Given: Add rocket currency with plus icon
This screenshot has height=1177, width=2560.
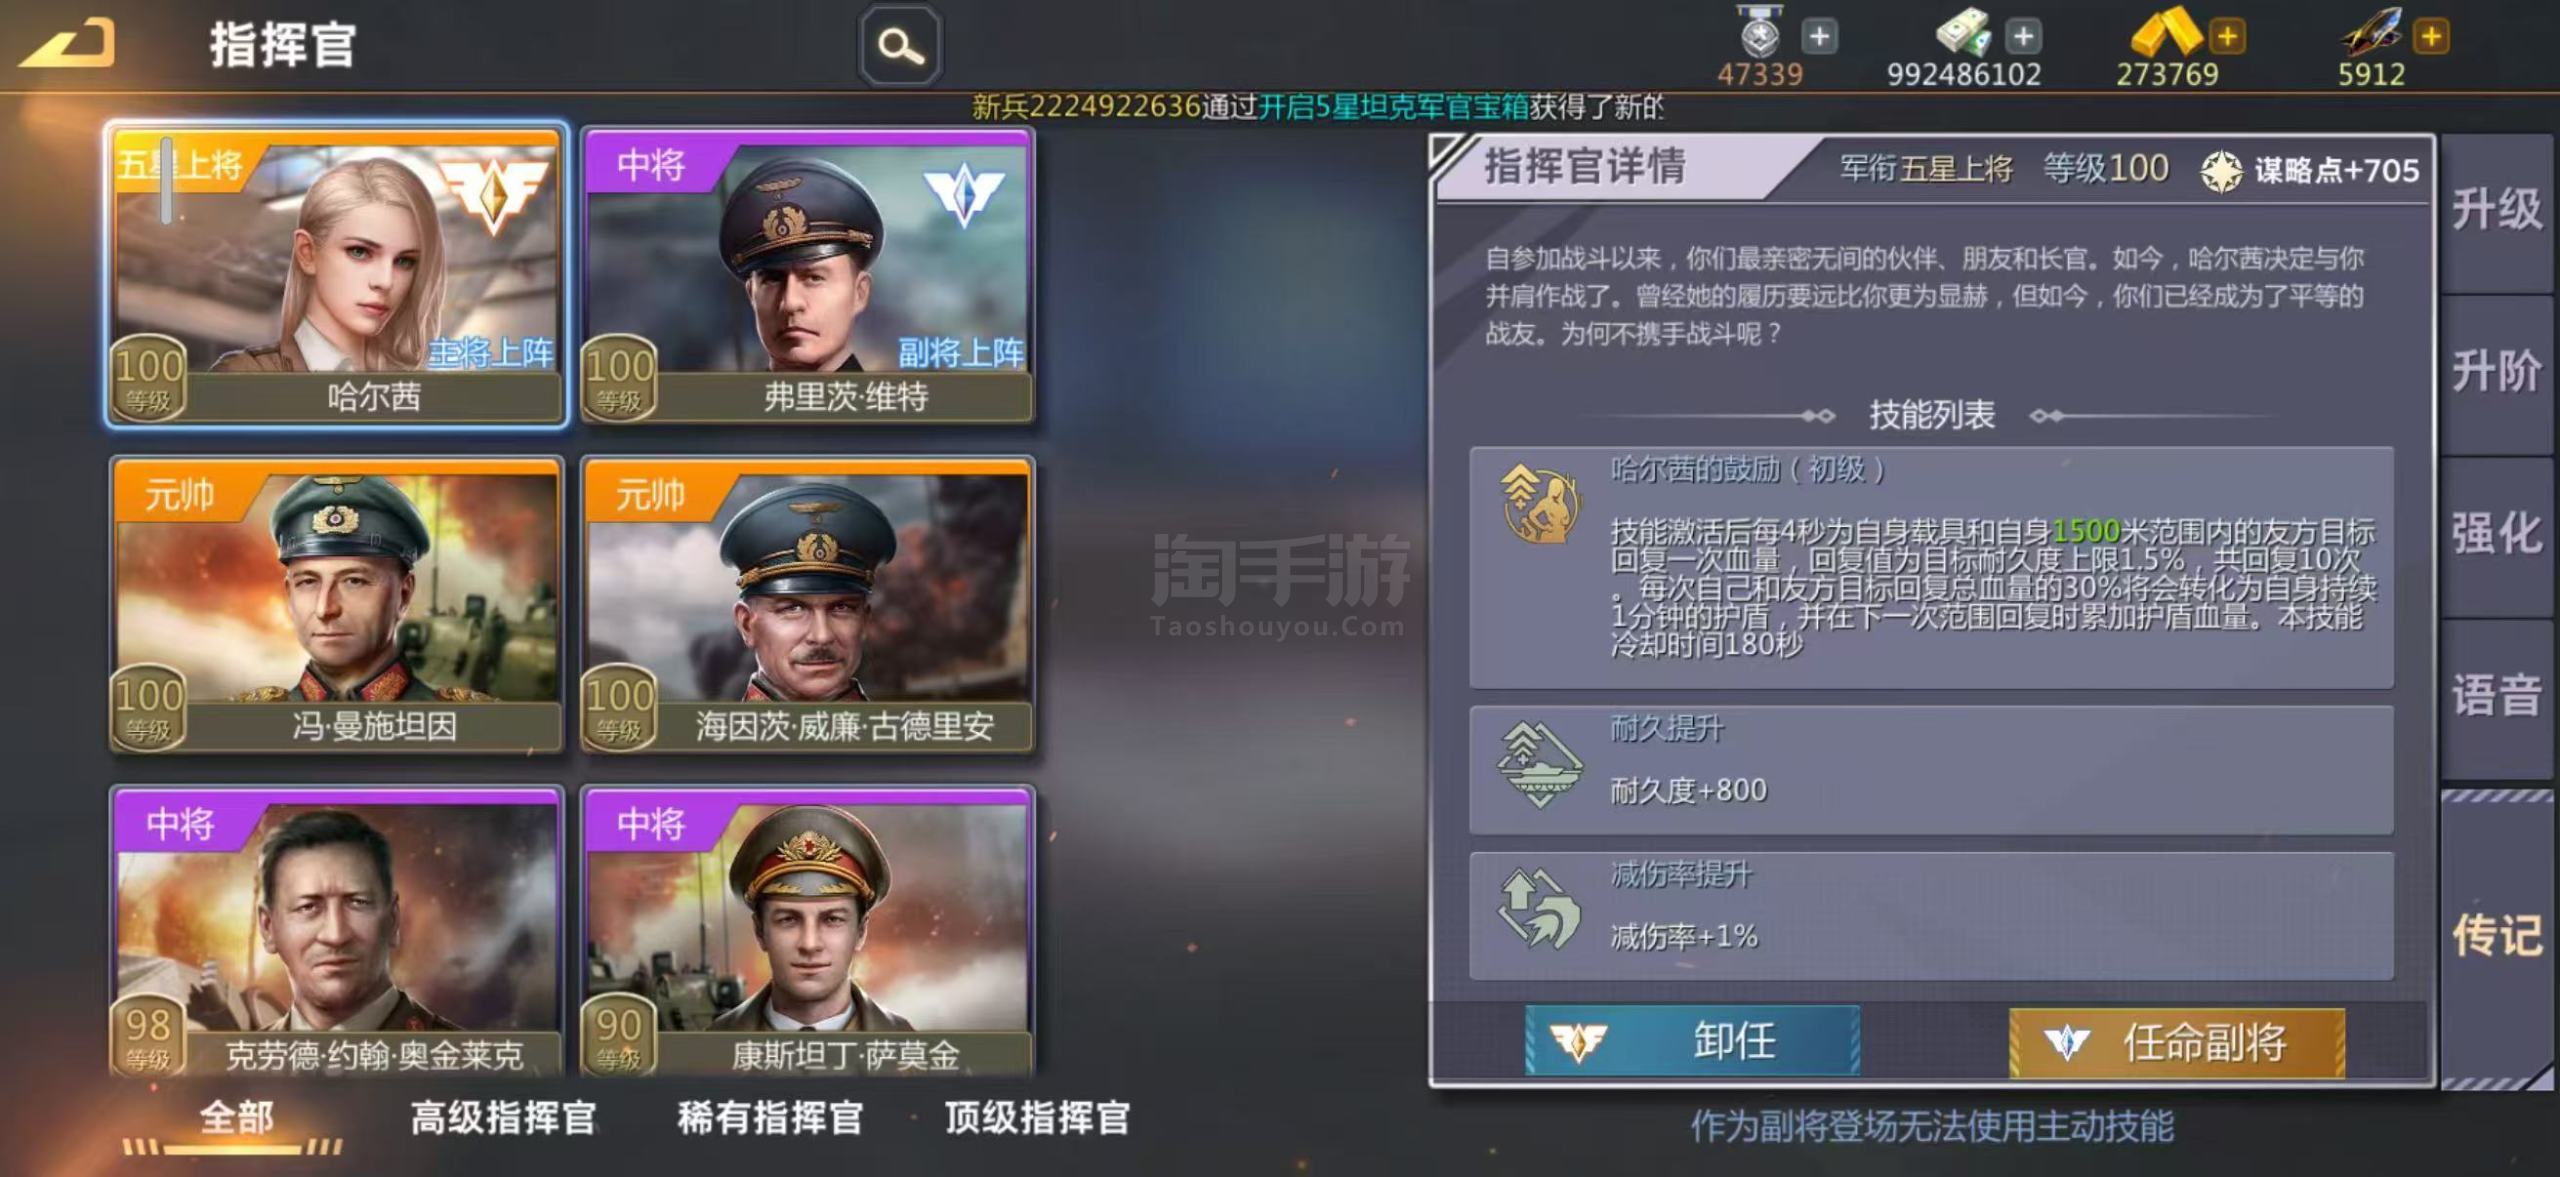Looking at the screenshot, I should point(2431,37).
